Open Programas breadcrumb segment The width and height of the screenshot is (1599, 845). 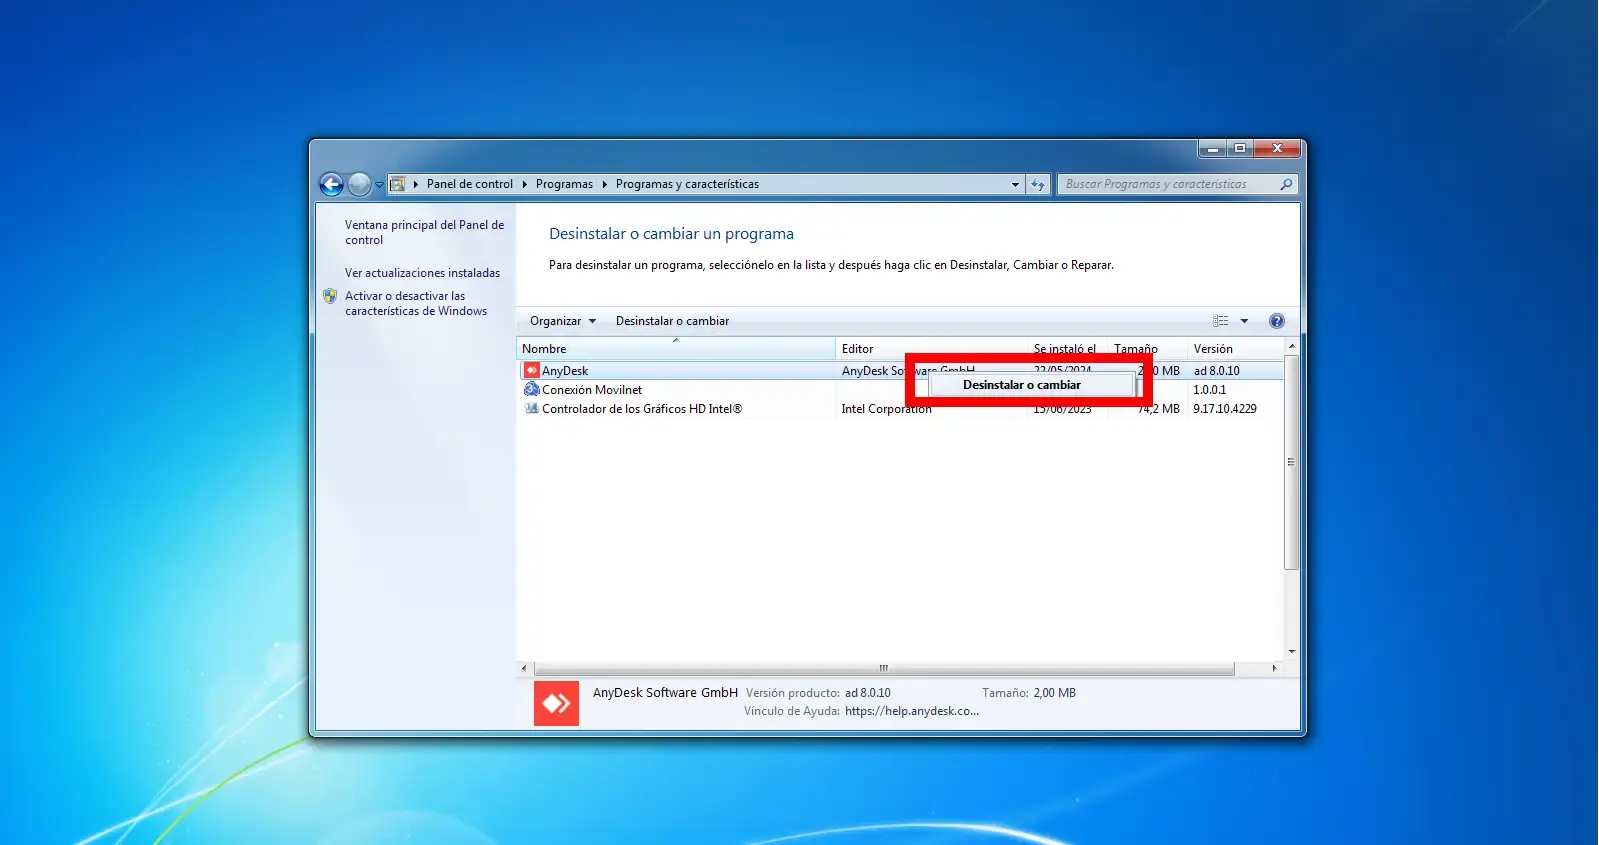(564, 184)
